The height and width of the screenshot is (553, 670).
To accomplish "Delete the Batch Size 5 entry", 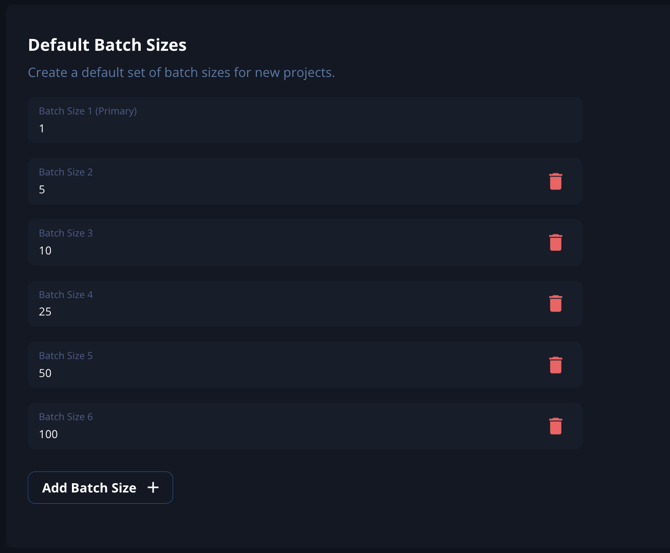I will [x=556, y=365].
